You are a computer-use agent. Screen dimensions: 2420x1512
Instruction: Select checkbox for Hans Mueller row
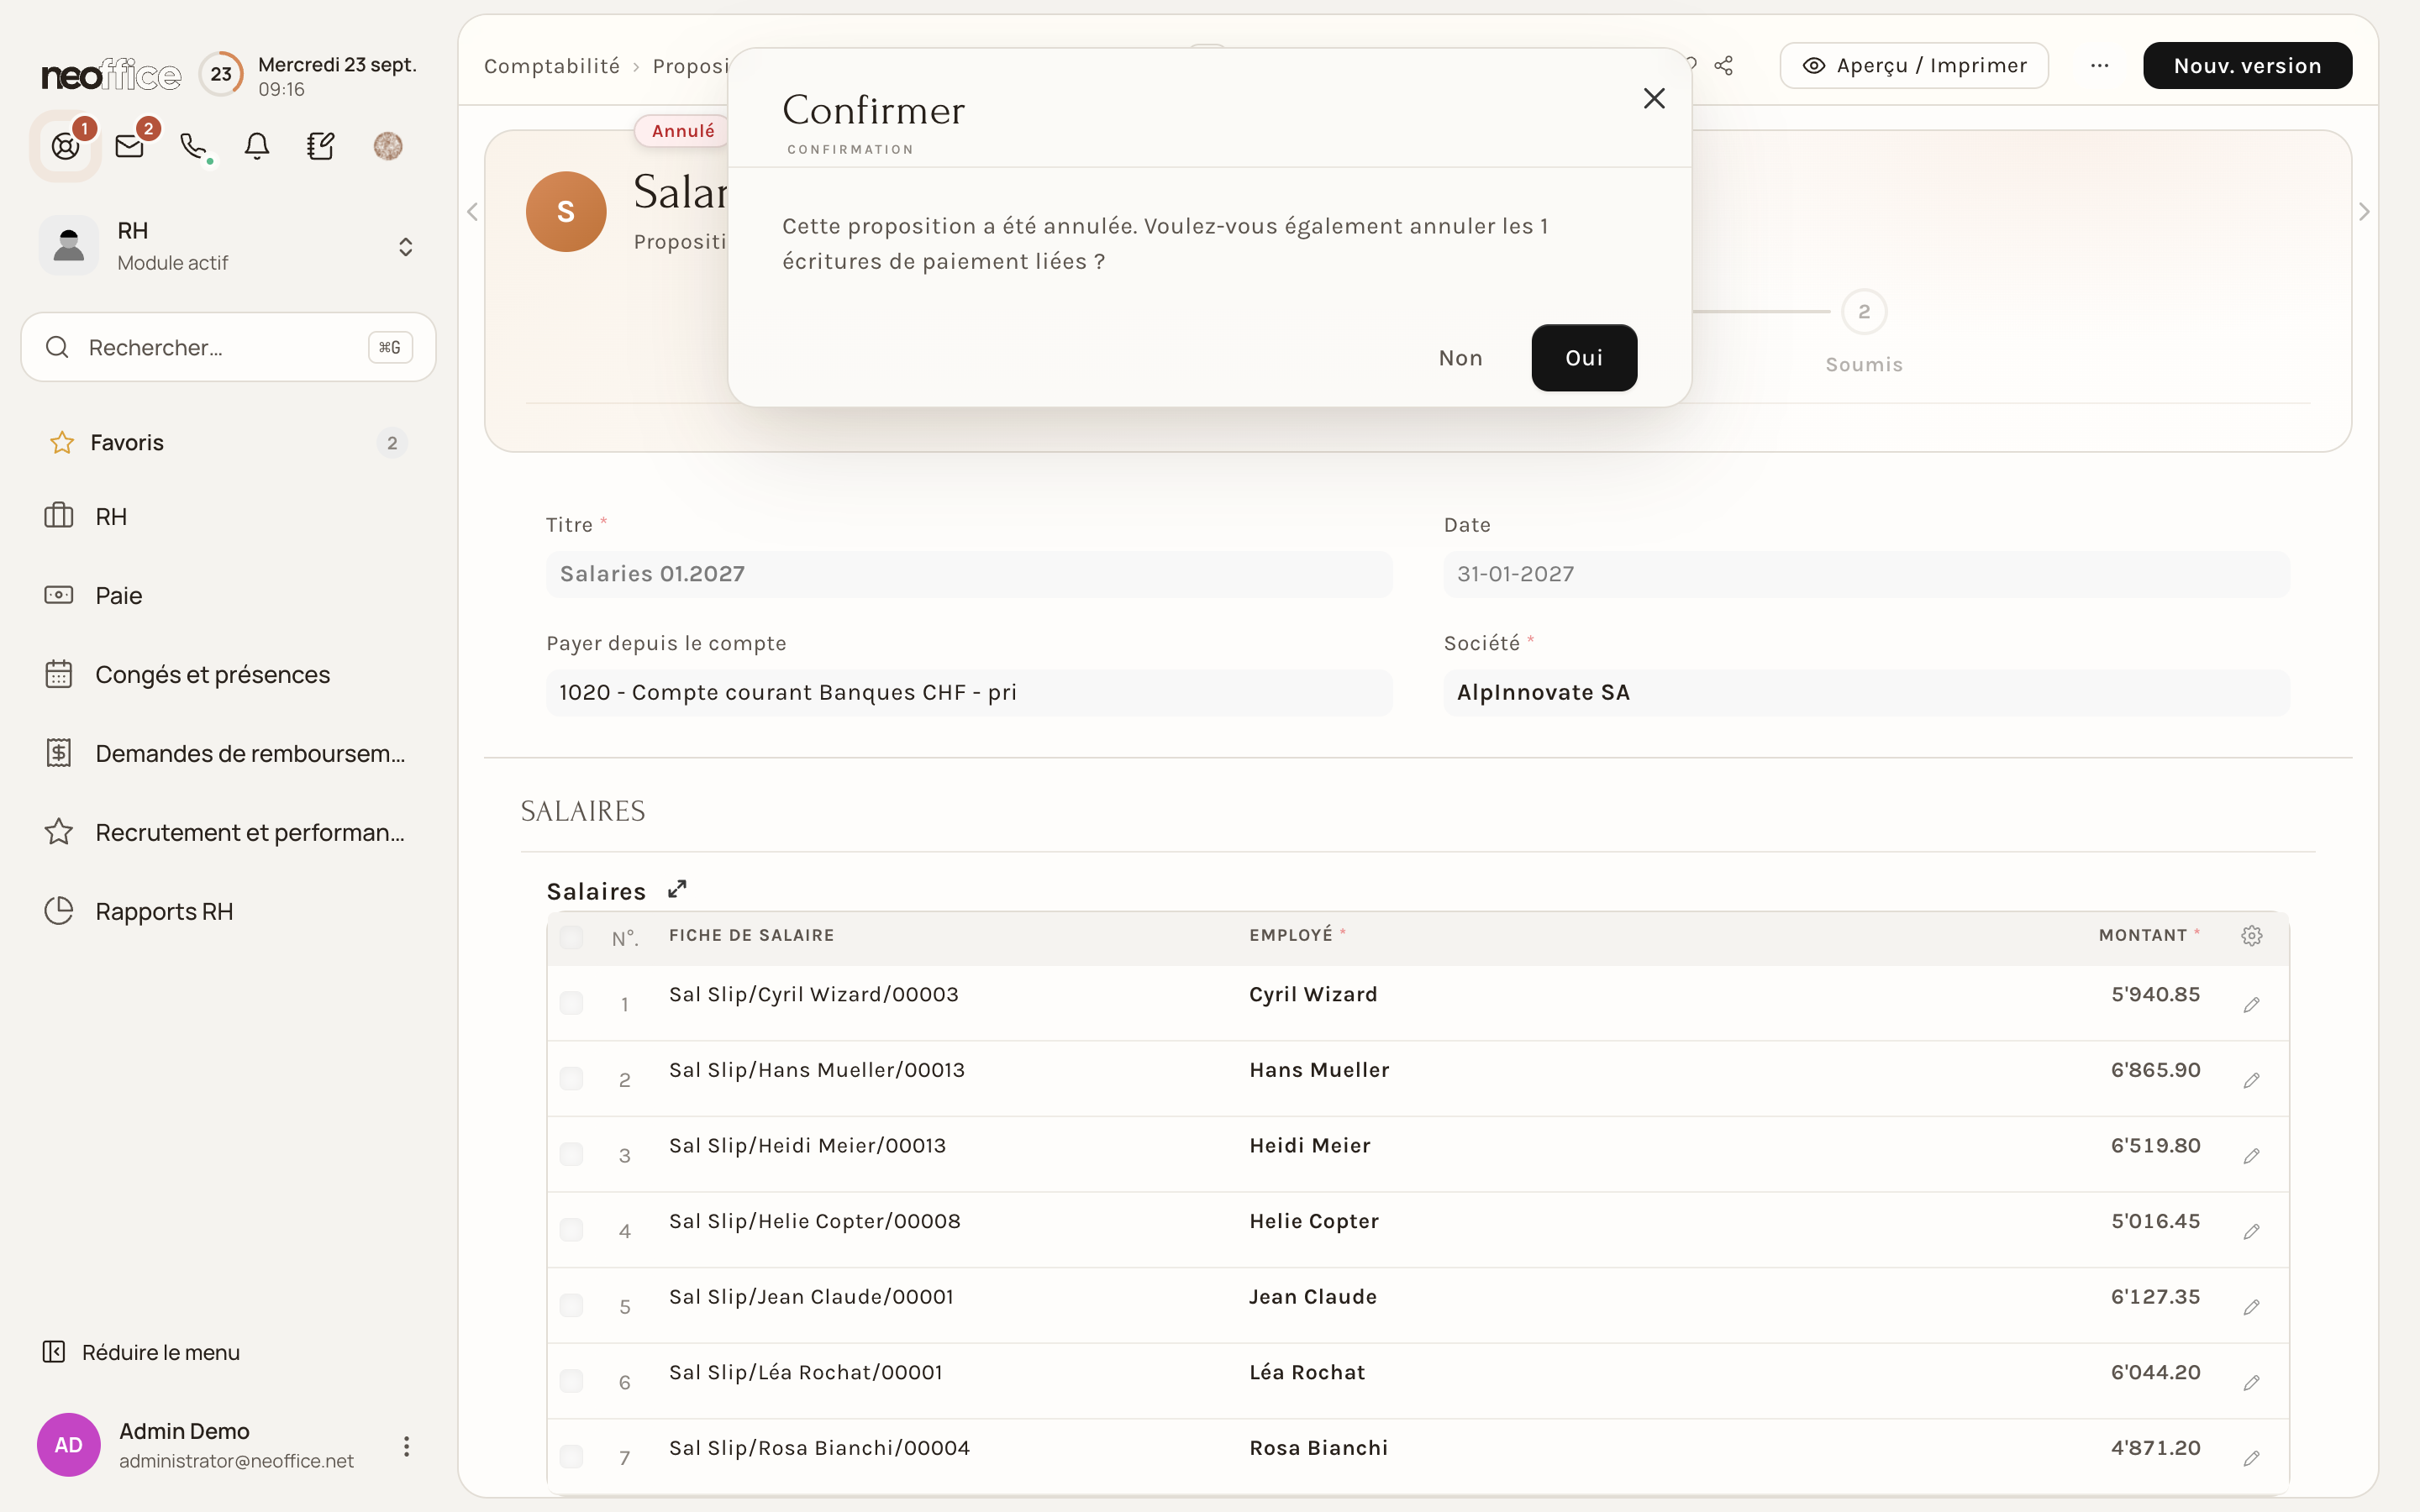coord(571,1078)
